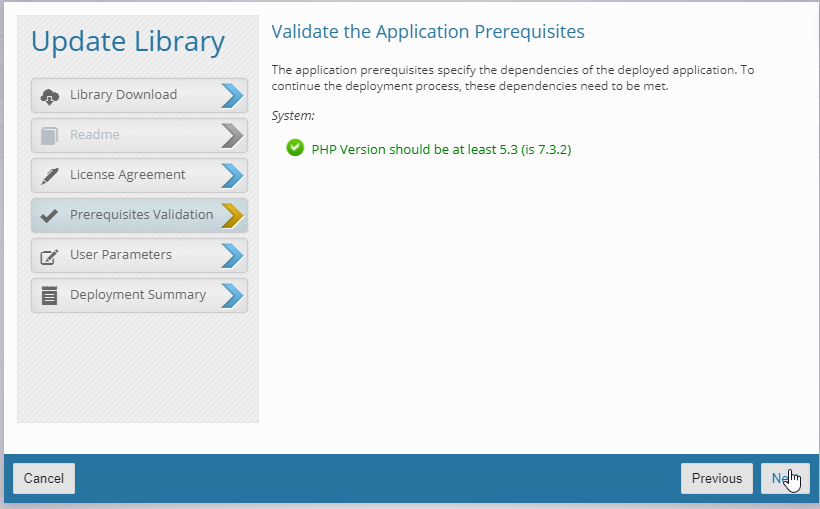This screenshot has height=509, width=820.
Task: Click the edit icon beside User Parameters
Action: click(x=49, y=256)
